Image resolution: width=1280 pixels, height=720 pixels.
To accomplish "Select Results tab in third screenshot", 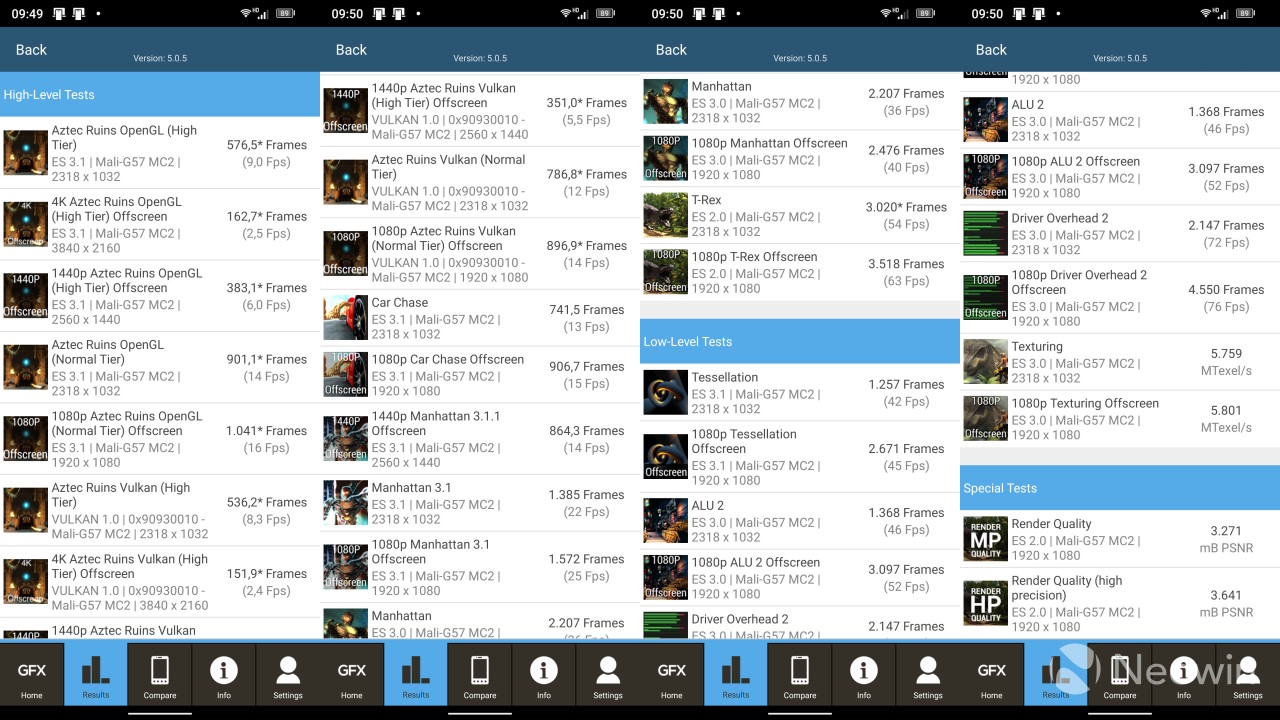I will coord(736,676).
